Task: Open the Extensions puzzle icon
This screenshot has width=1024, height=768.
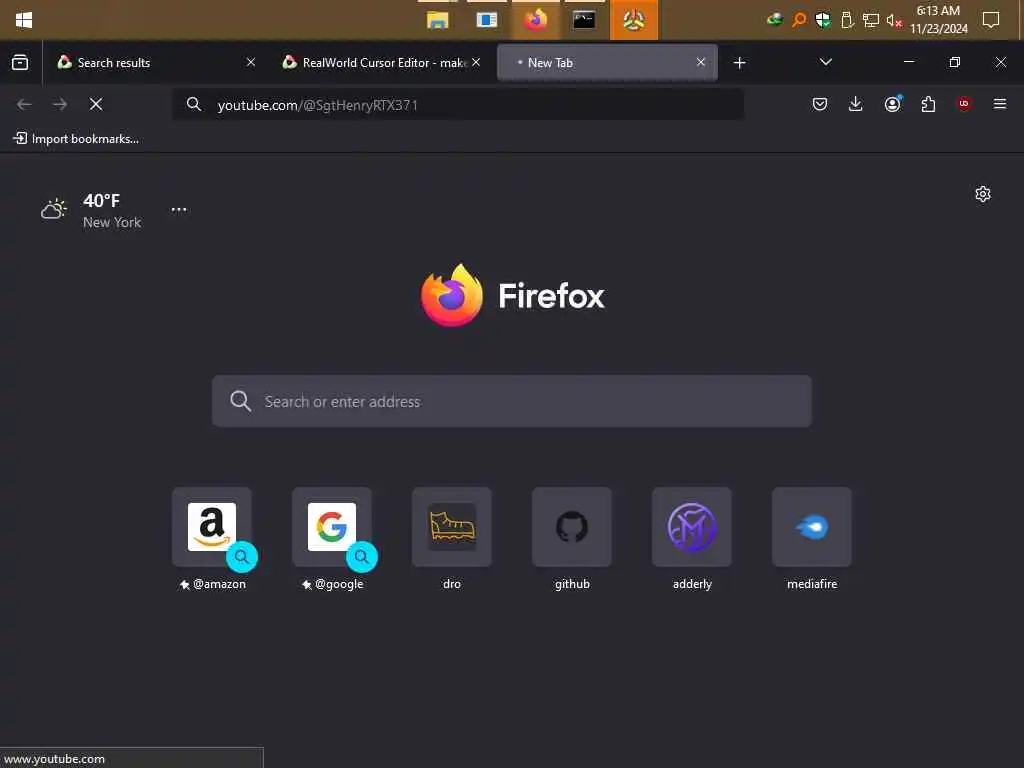Action: coord(928,104)
